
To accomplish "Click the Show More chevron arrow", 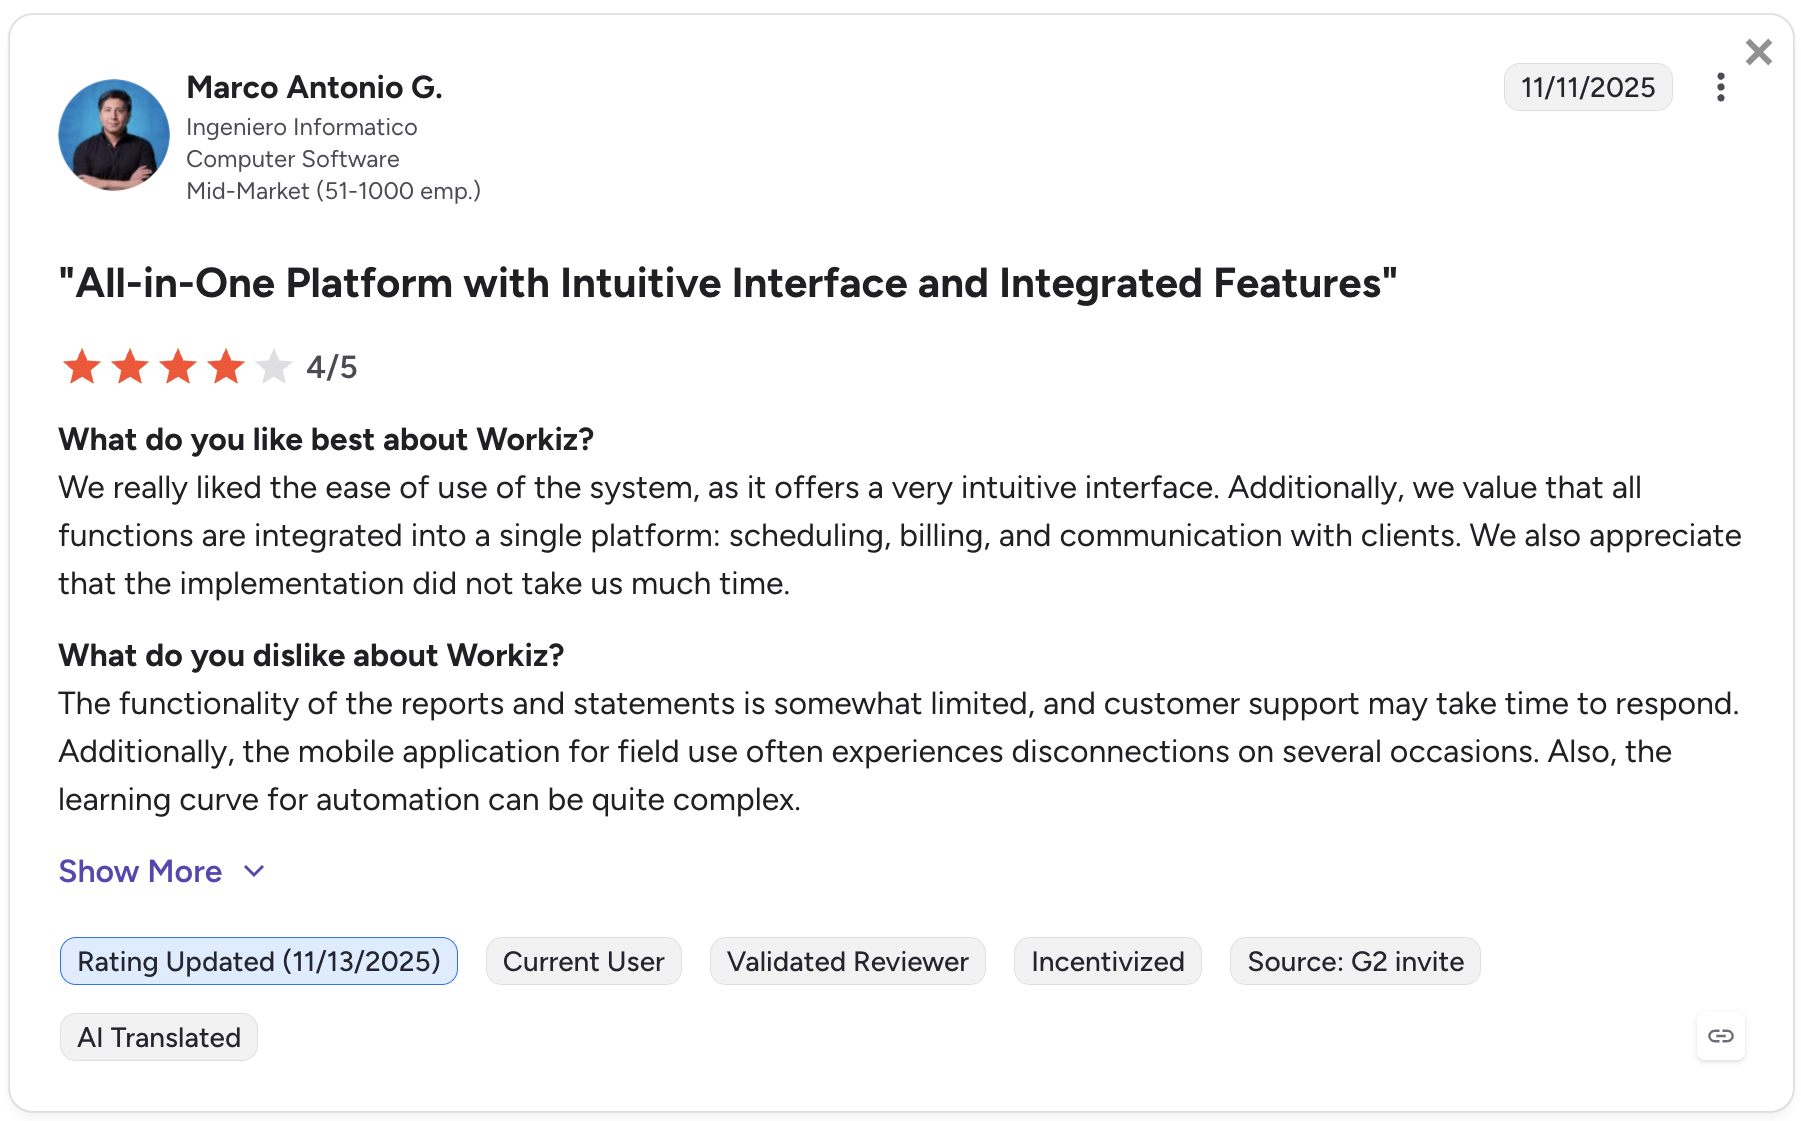I will point(254,871).
